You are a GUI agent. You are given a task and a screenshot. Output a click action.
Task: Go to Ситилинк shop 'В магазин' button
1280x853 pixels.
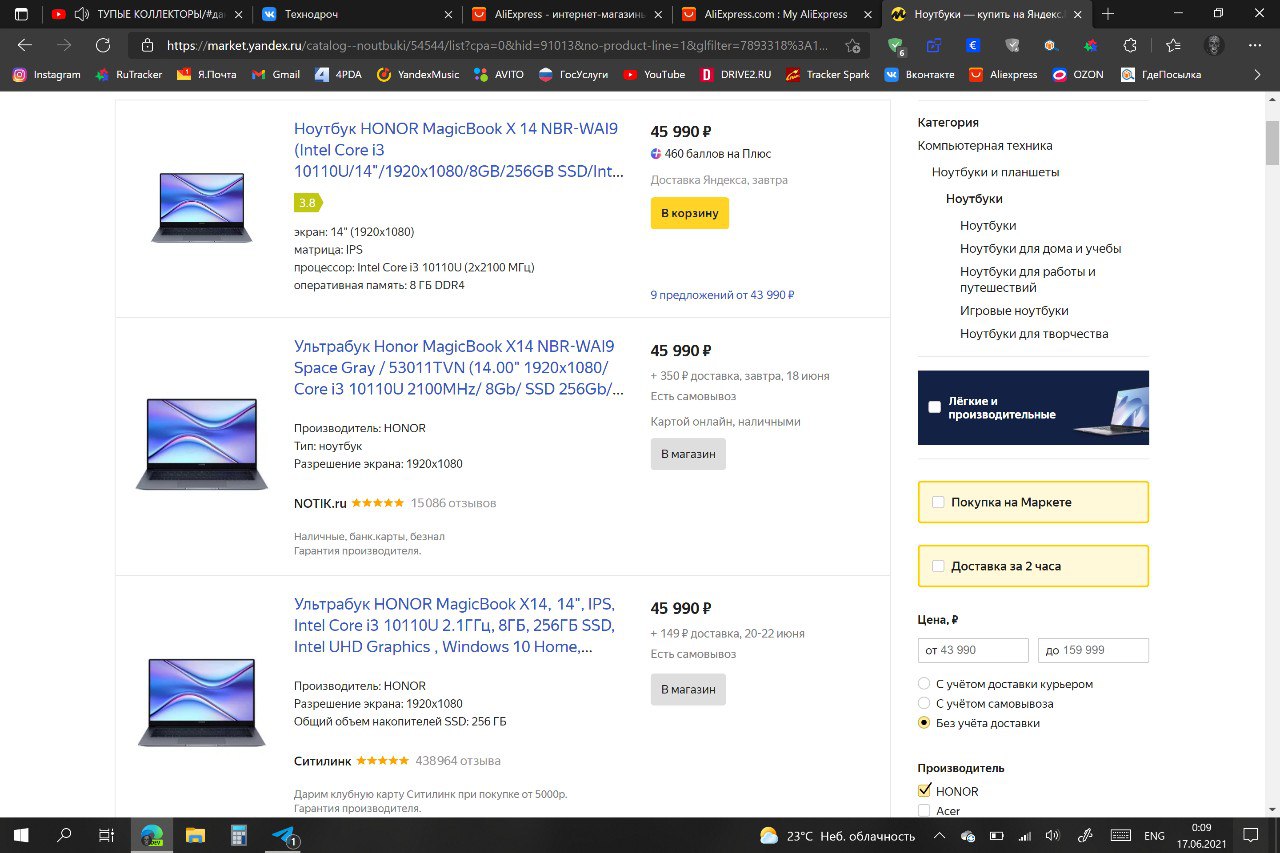click(x=688, y=690)
